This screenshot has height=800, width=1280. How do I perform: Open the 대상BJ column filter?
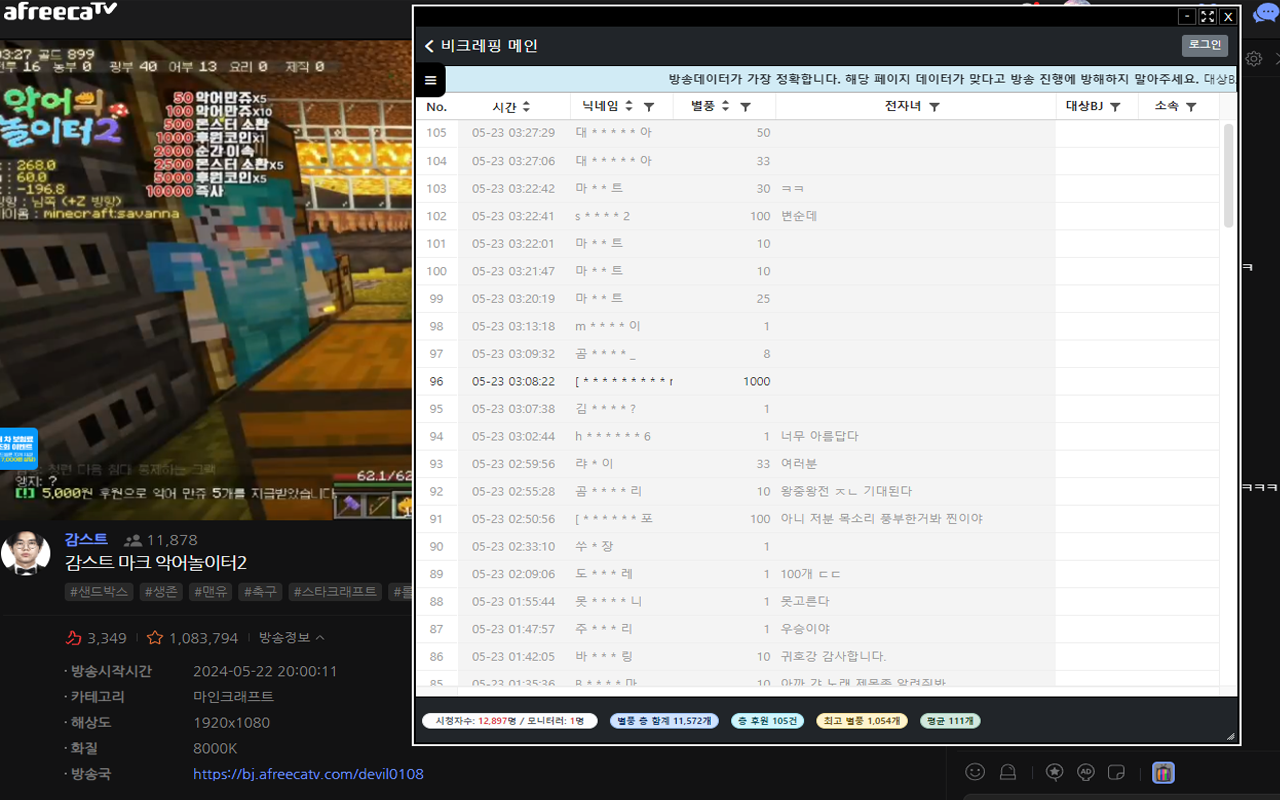coord(1115,107)
